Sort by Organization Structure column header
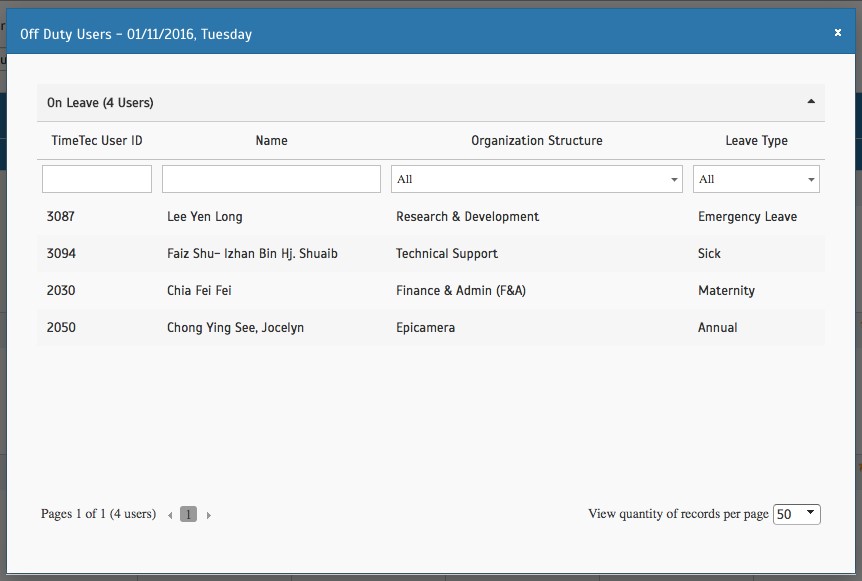862x581 pixels. (x=537, y=141)
